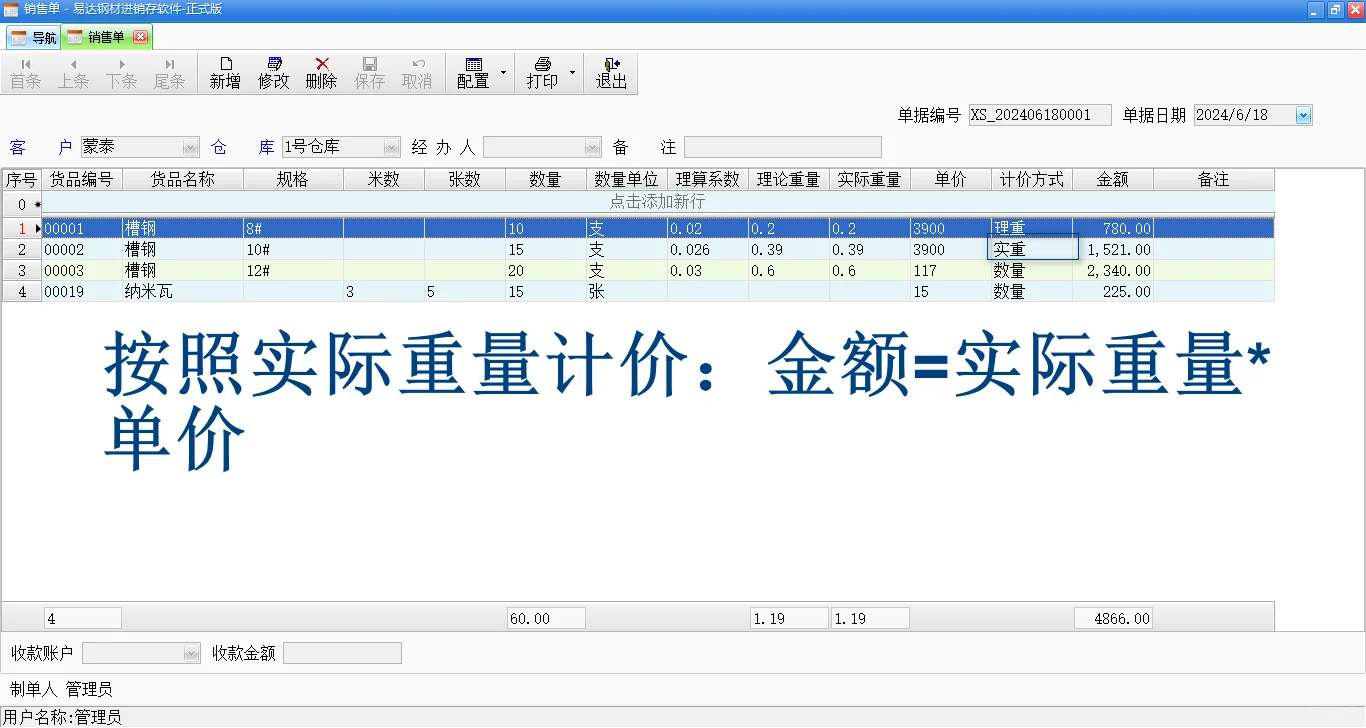Click the 新增 icon to add a record
Viewport: 1366px width, 728px height.
click(224, 72)
